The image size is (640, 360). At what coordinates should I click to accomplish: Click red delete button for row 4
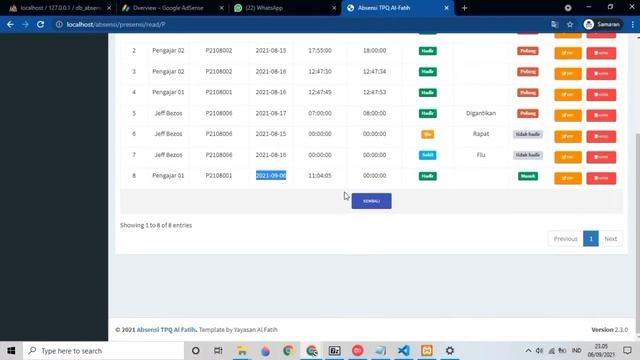click(x=601, y=95)
